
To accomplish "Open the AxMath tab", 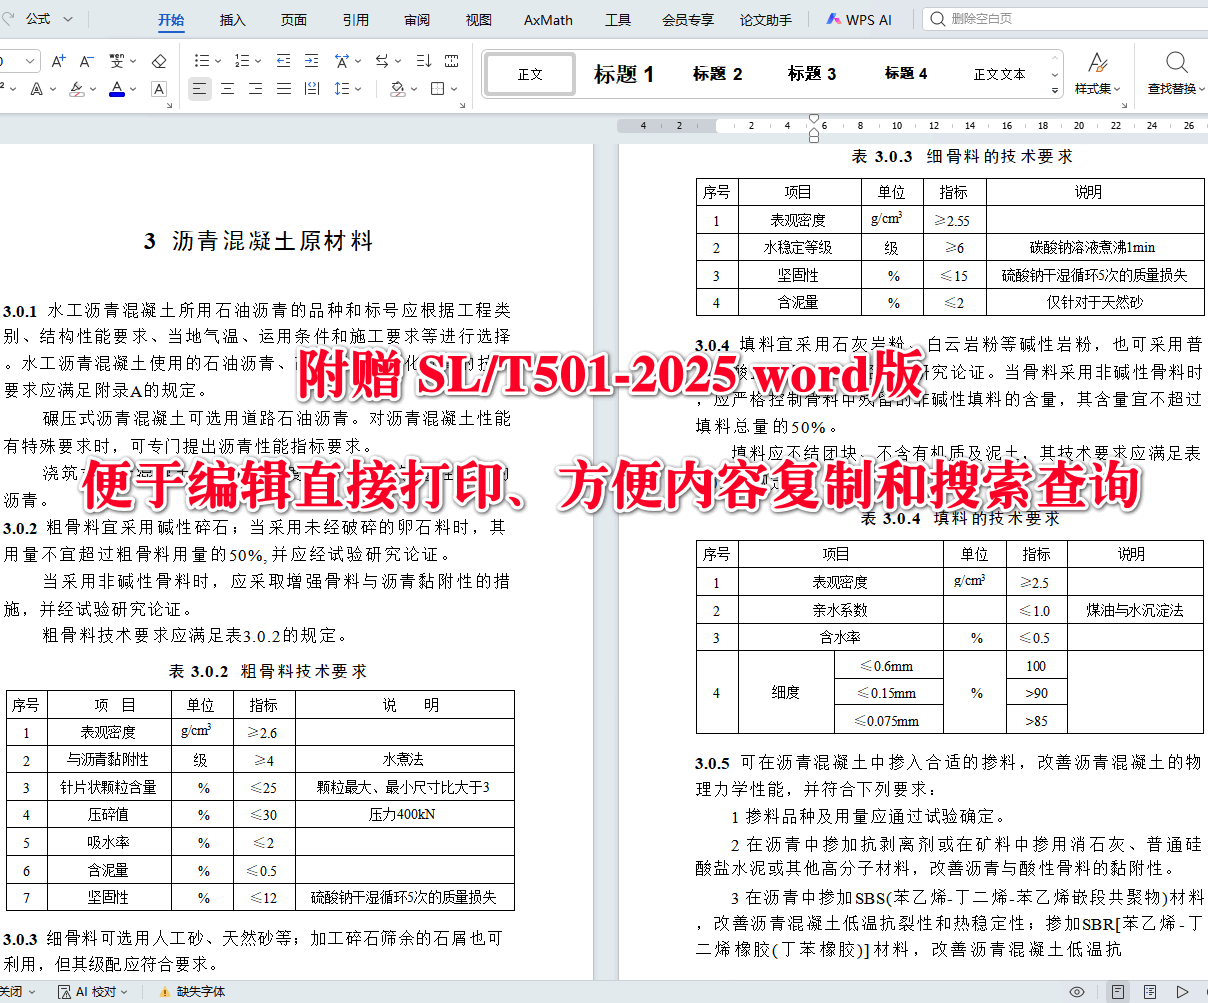I will 548,20.
